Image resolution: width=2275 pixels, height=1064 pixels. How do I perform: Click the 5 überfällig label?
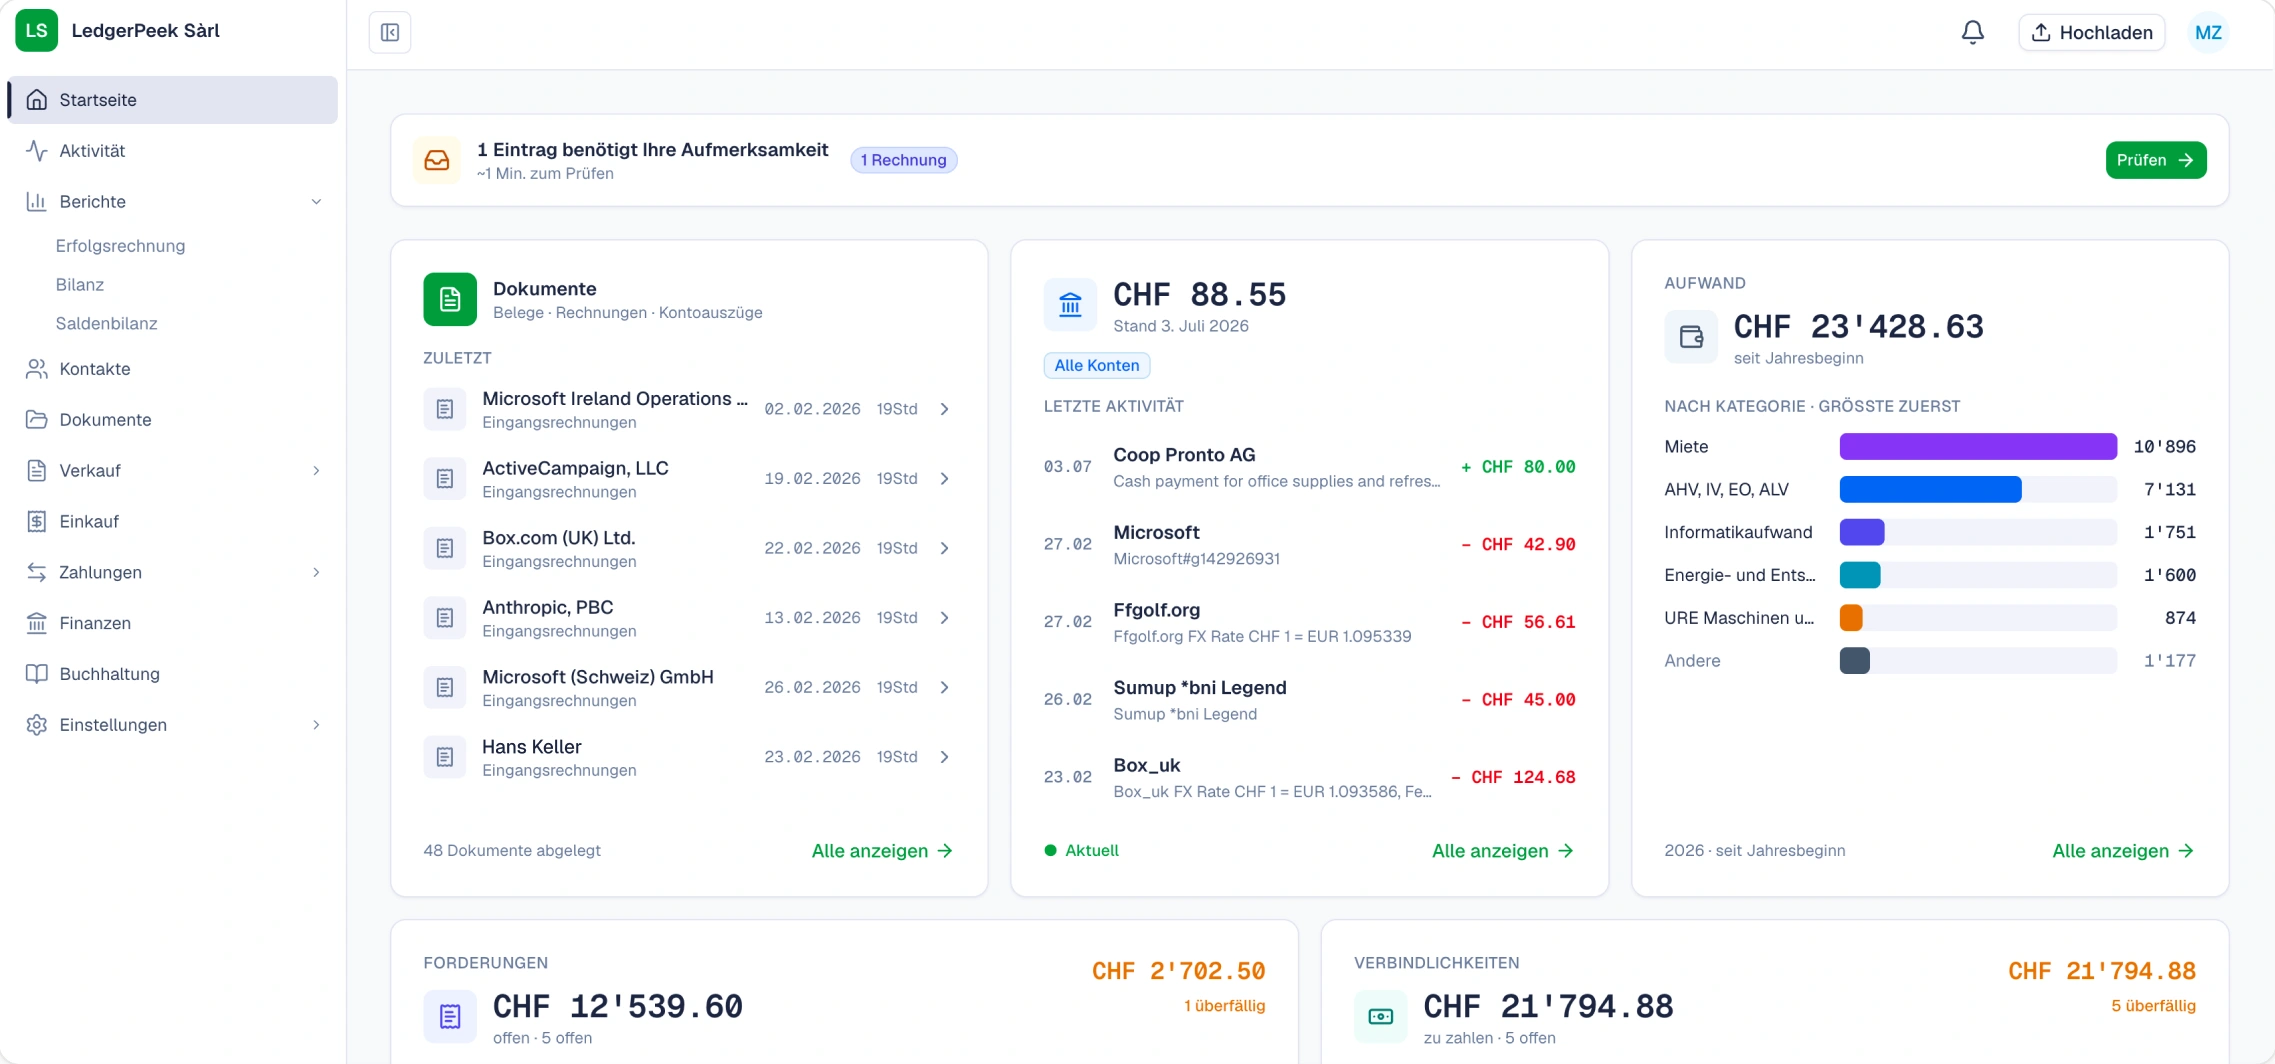click(2153, 1006)
